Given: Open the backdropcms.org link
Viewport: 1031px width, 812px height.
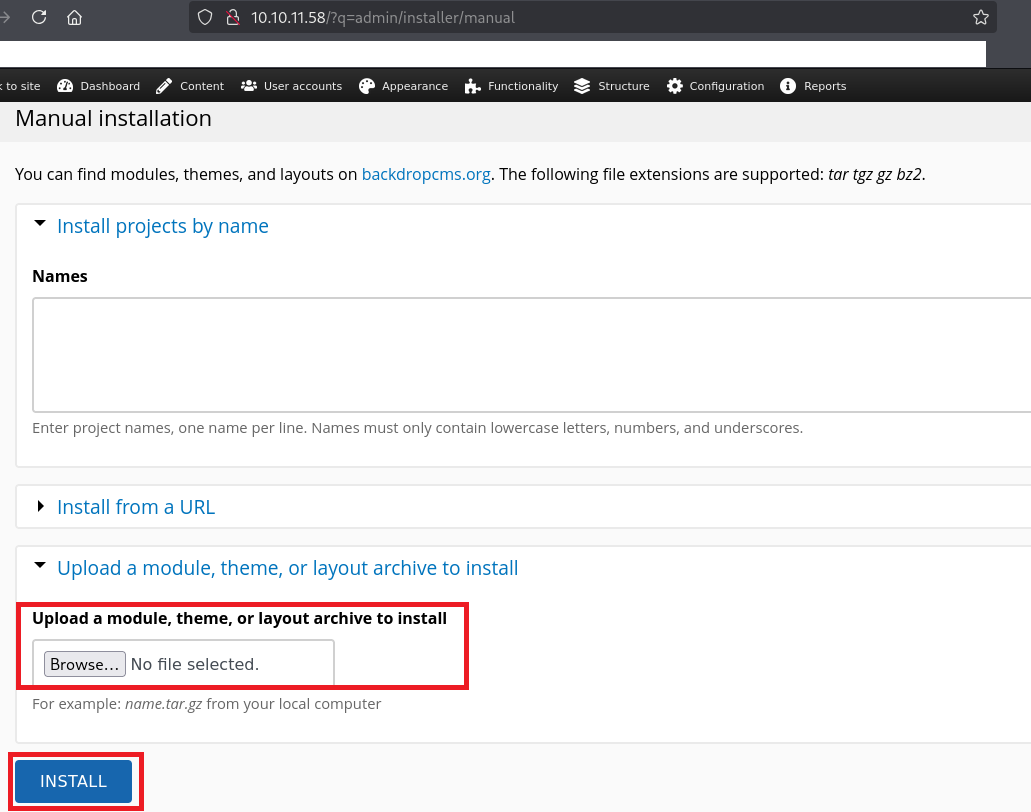Looking at the screenshot, I should click(x=426, y=174).
